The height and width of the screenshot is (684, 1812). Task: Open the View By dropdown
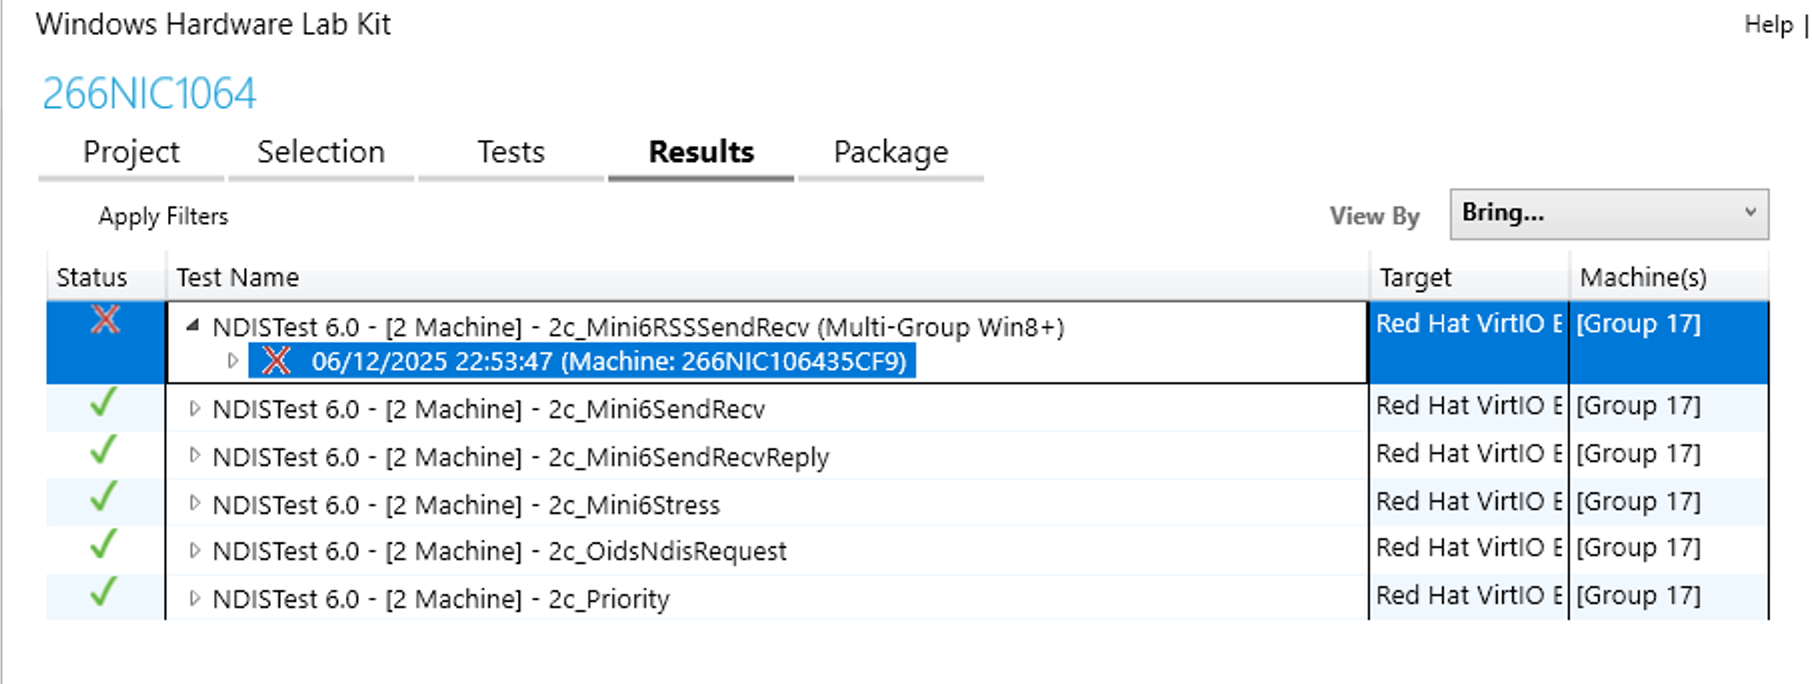point(1608,214)
